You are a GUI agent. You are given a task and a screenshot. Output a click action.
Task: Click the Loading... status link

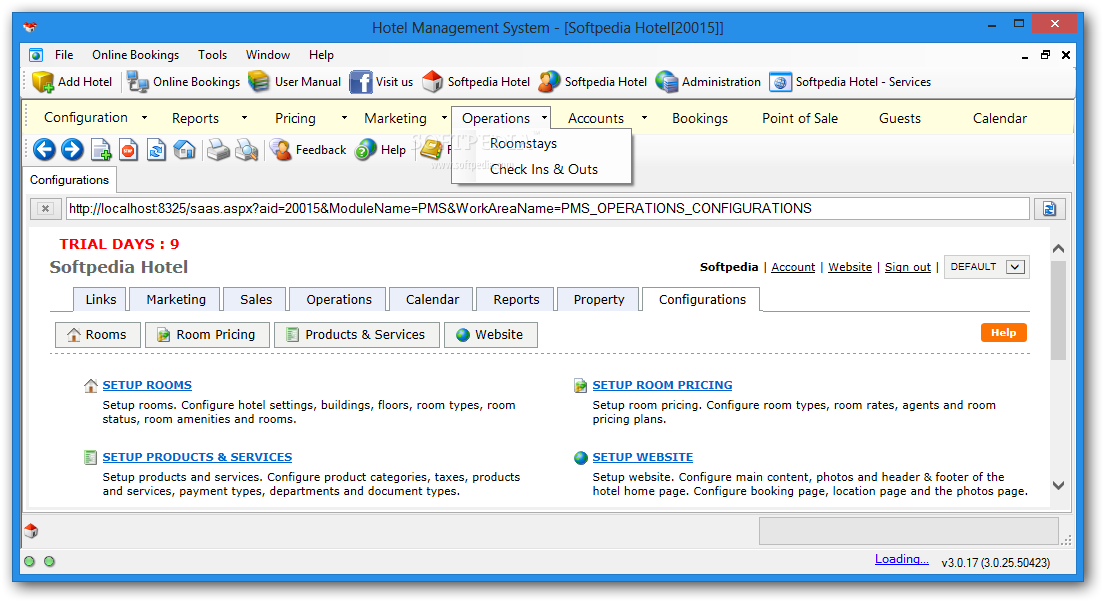901,559
